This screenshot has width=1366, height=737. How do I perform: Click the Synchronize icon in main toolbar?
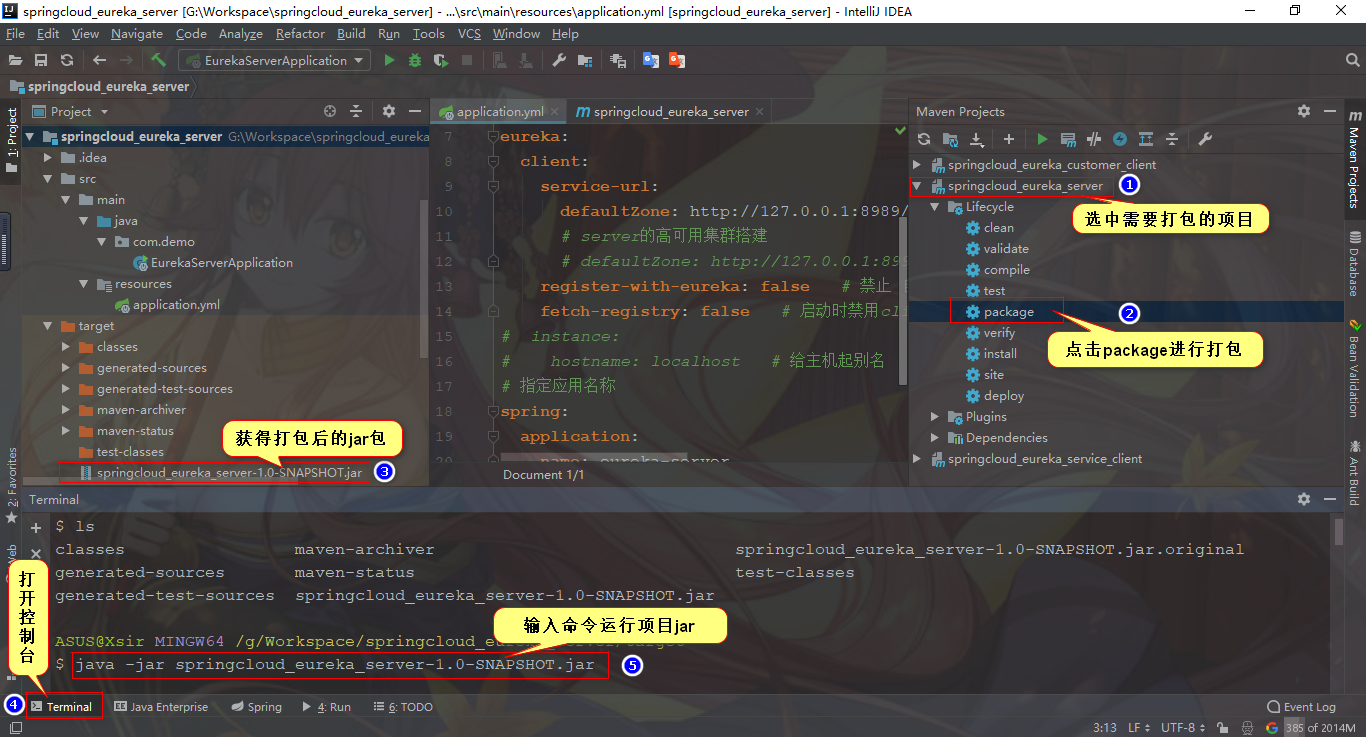pos(67,60)
